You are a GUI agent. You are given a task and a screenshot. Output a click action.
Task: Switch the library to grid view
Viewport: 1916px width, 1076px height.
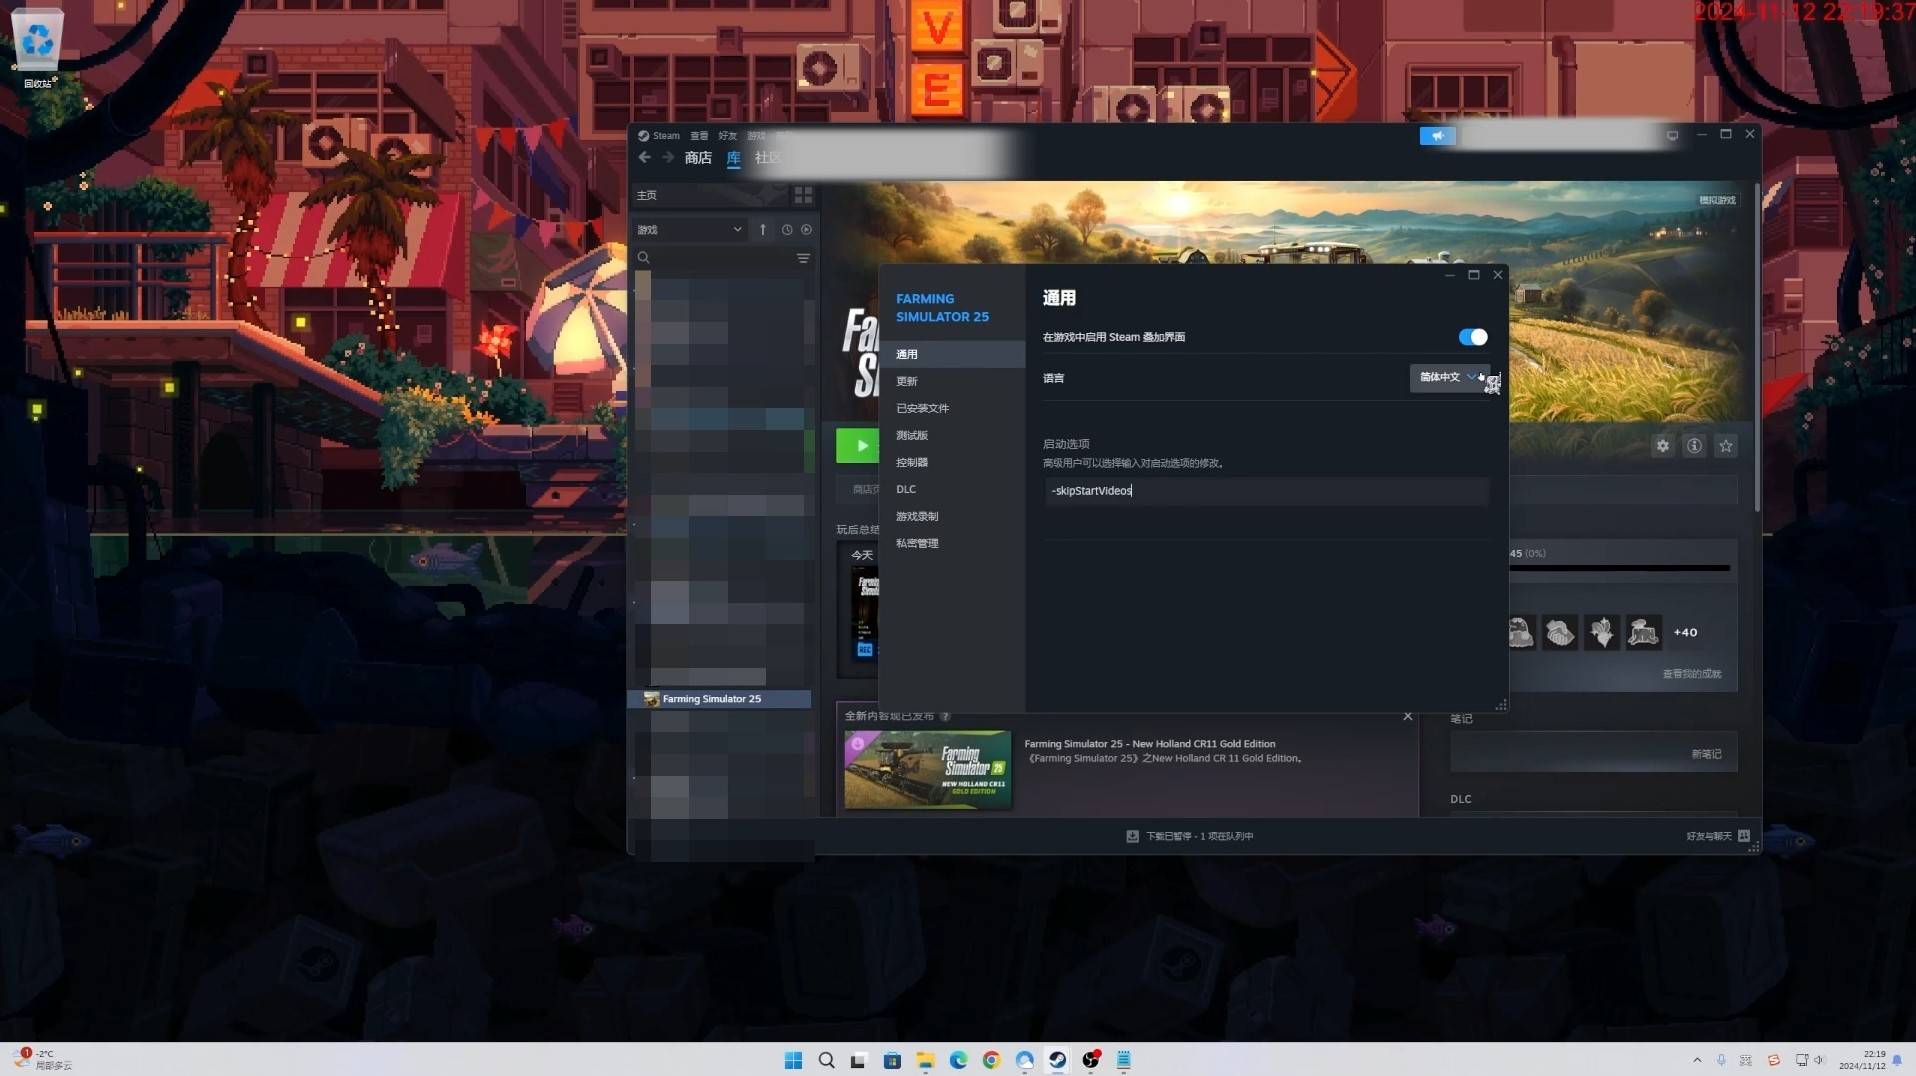click(x=803, y=195)
